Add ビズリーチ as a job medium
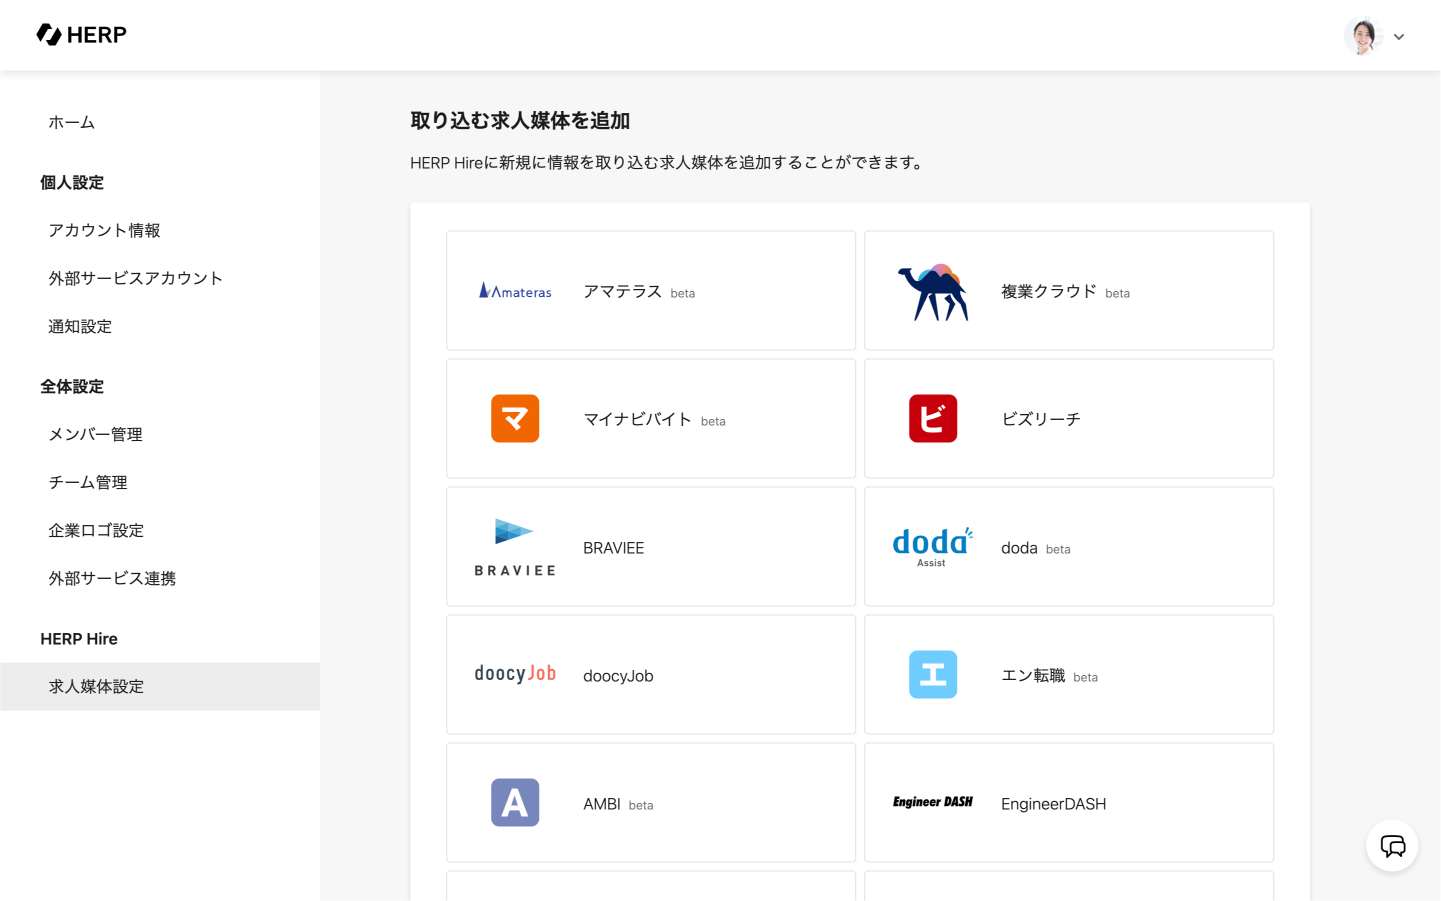Screen dimensions: 1441x901 click(x=1069, y=419)
